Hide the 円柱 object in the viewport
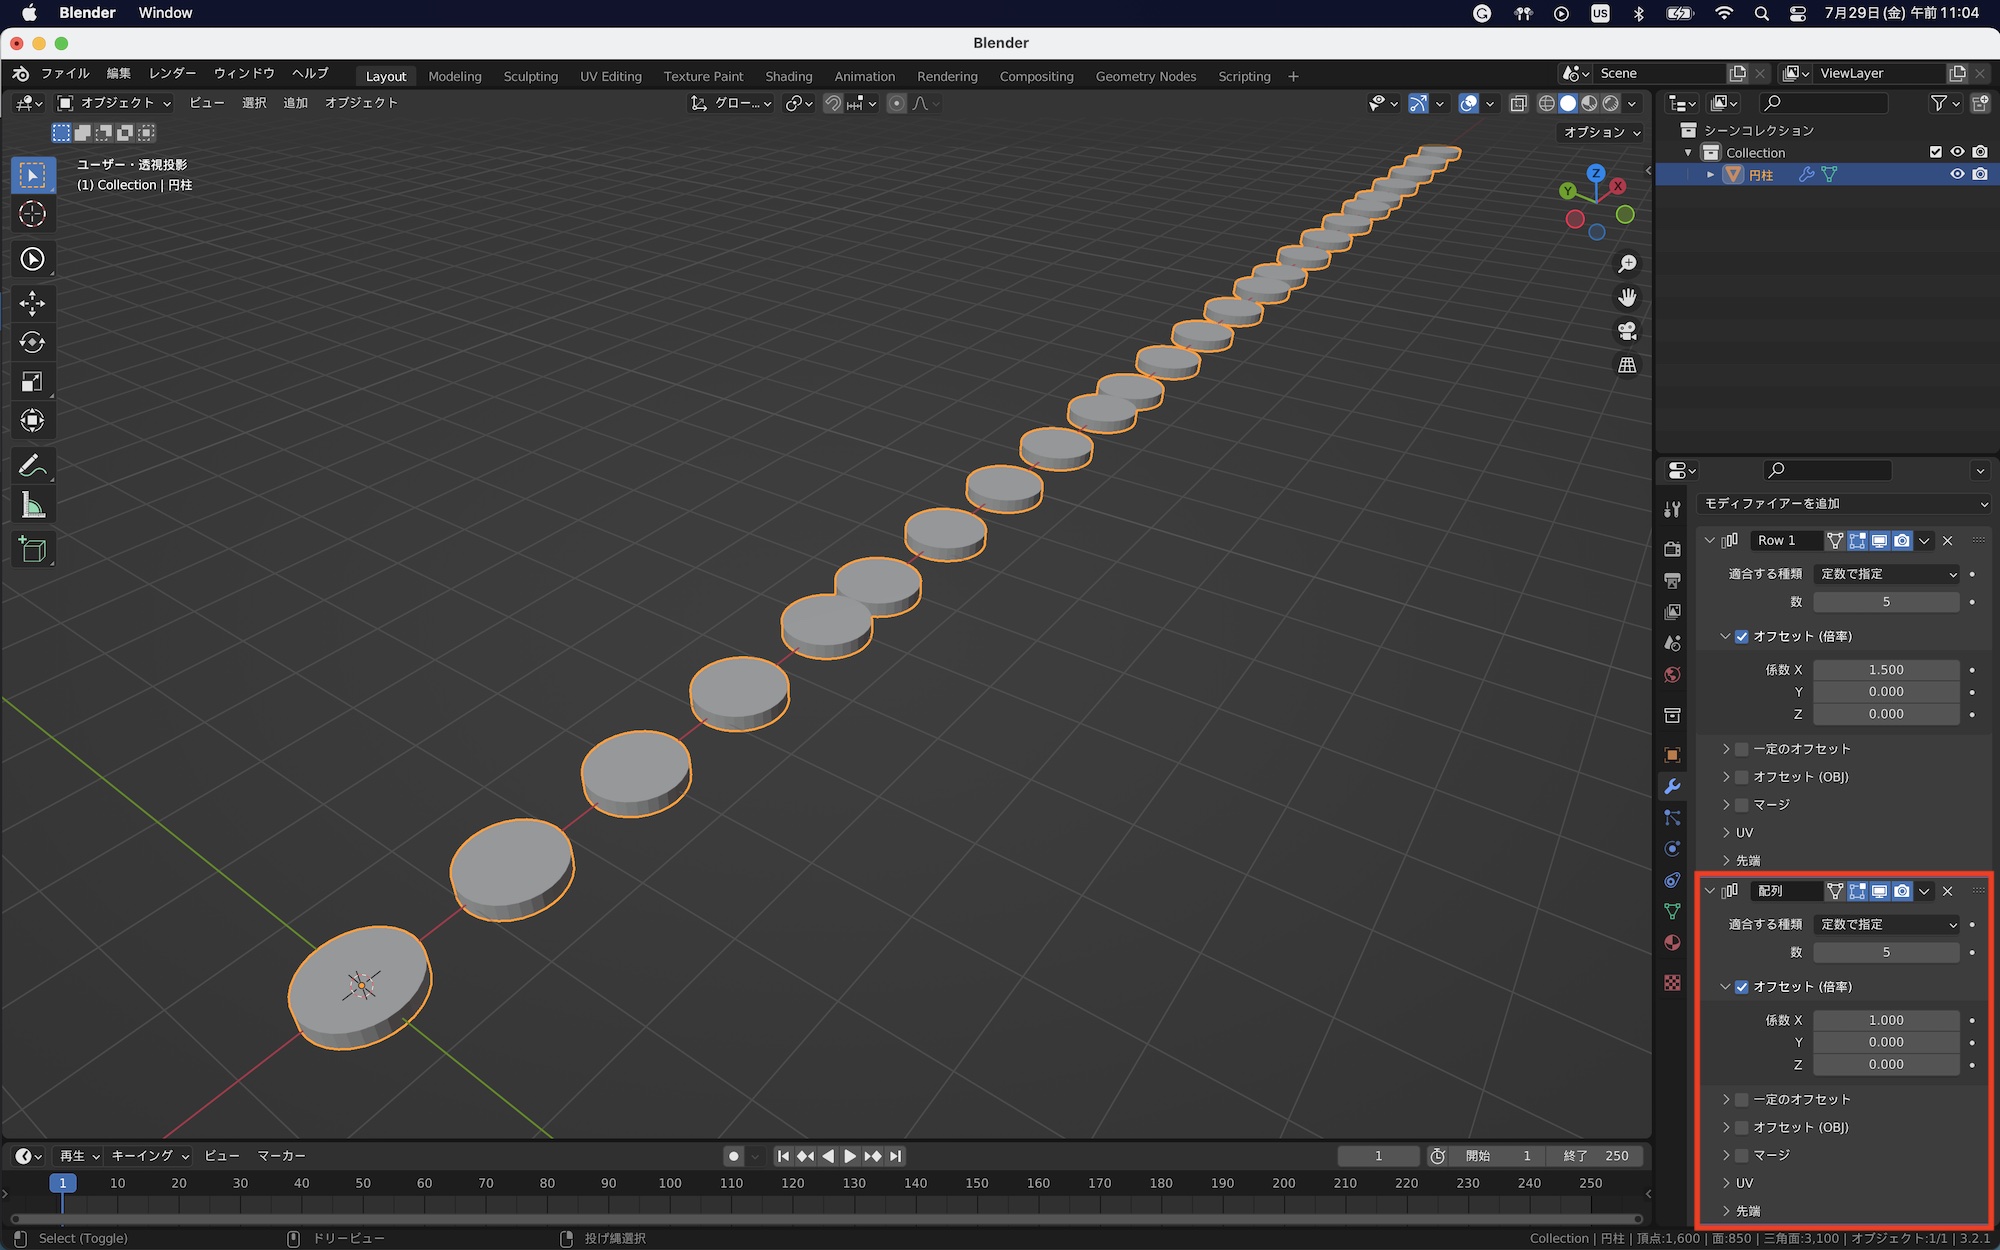Image resolution: width=2000 pixels, height=1250 pixels. 1957,174
